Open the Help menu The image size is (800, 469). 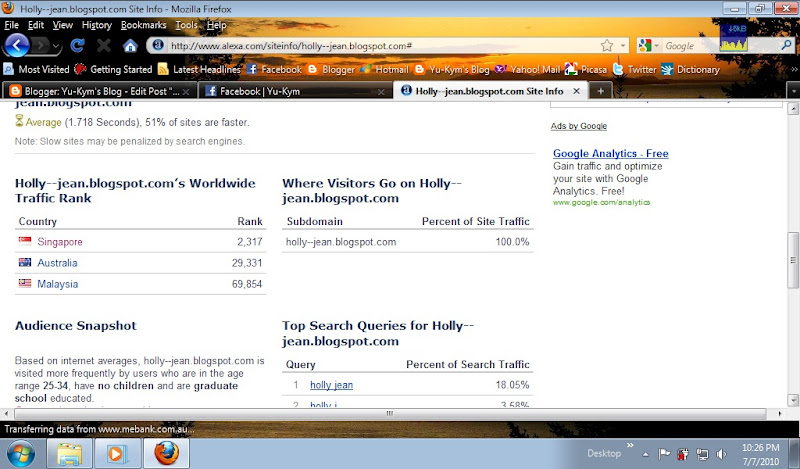coord(216,25)
